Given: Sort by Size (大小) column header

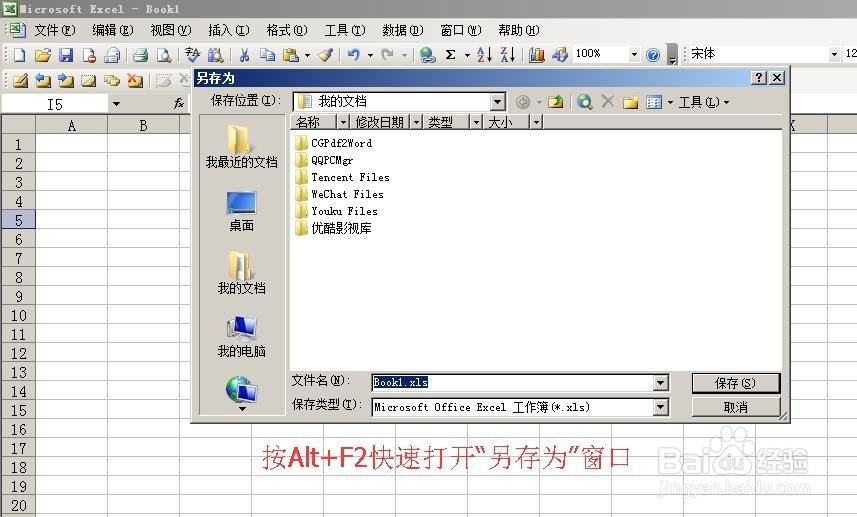Looking at the screenshot, I should (506, 122).
